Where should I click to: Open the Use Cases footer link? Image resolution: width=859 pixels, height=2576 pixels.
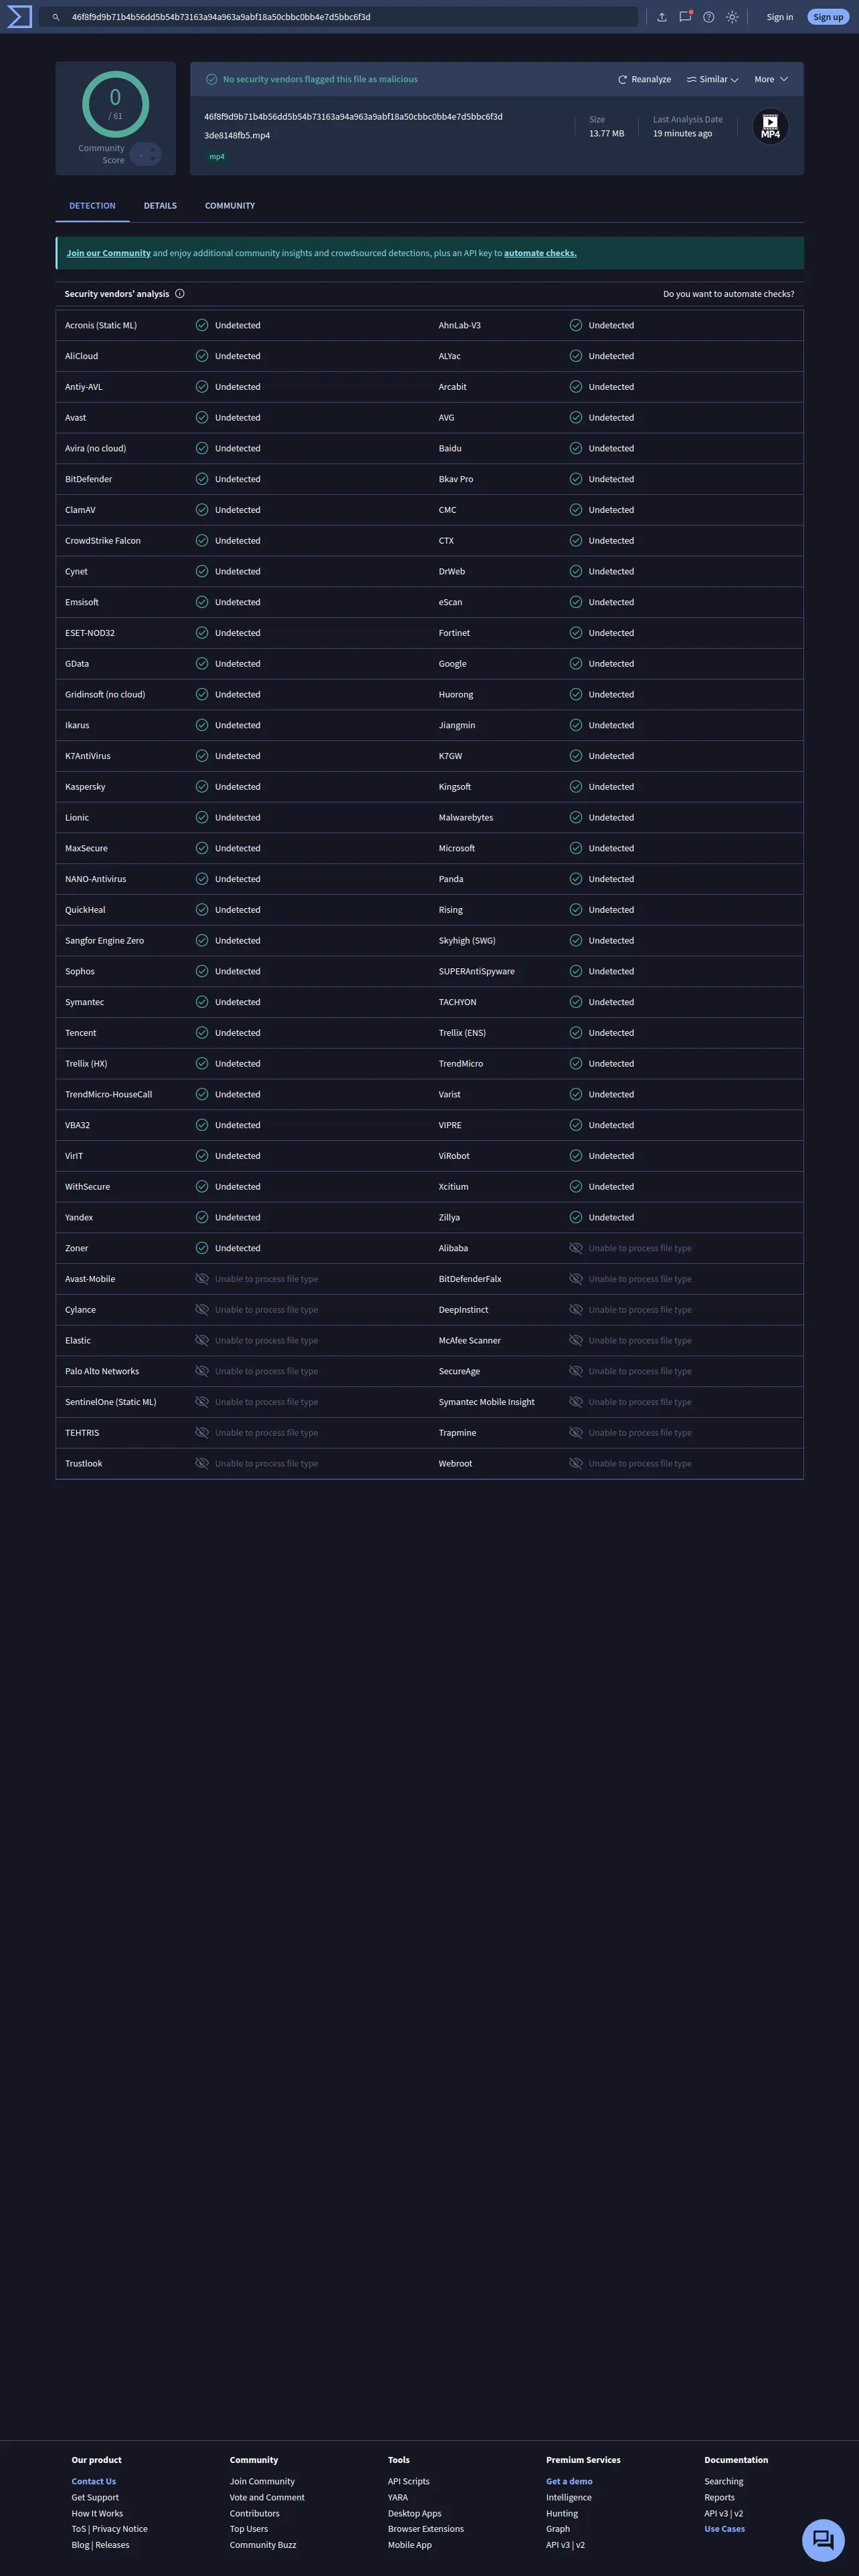click(x=724, y=2529)
